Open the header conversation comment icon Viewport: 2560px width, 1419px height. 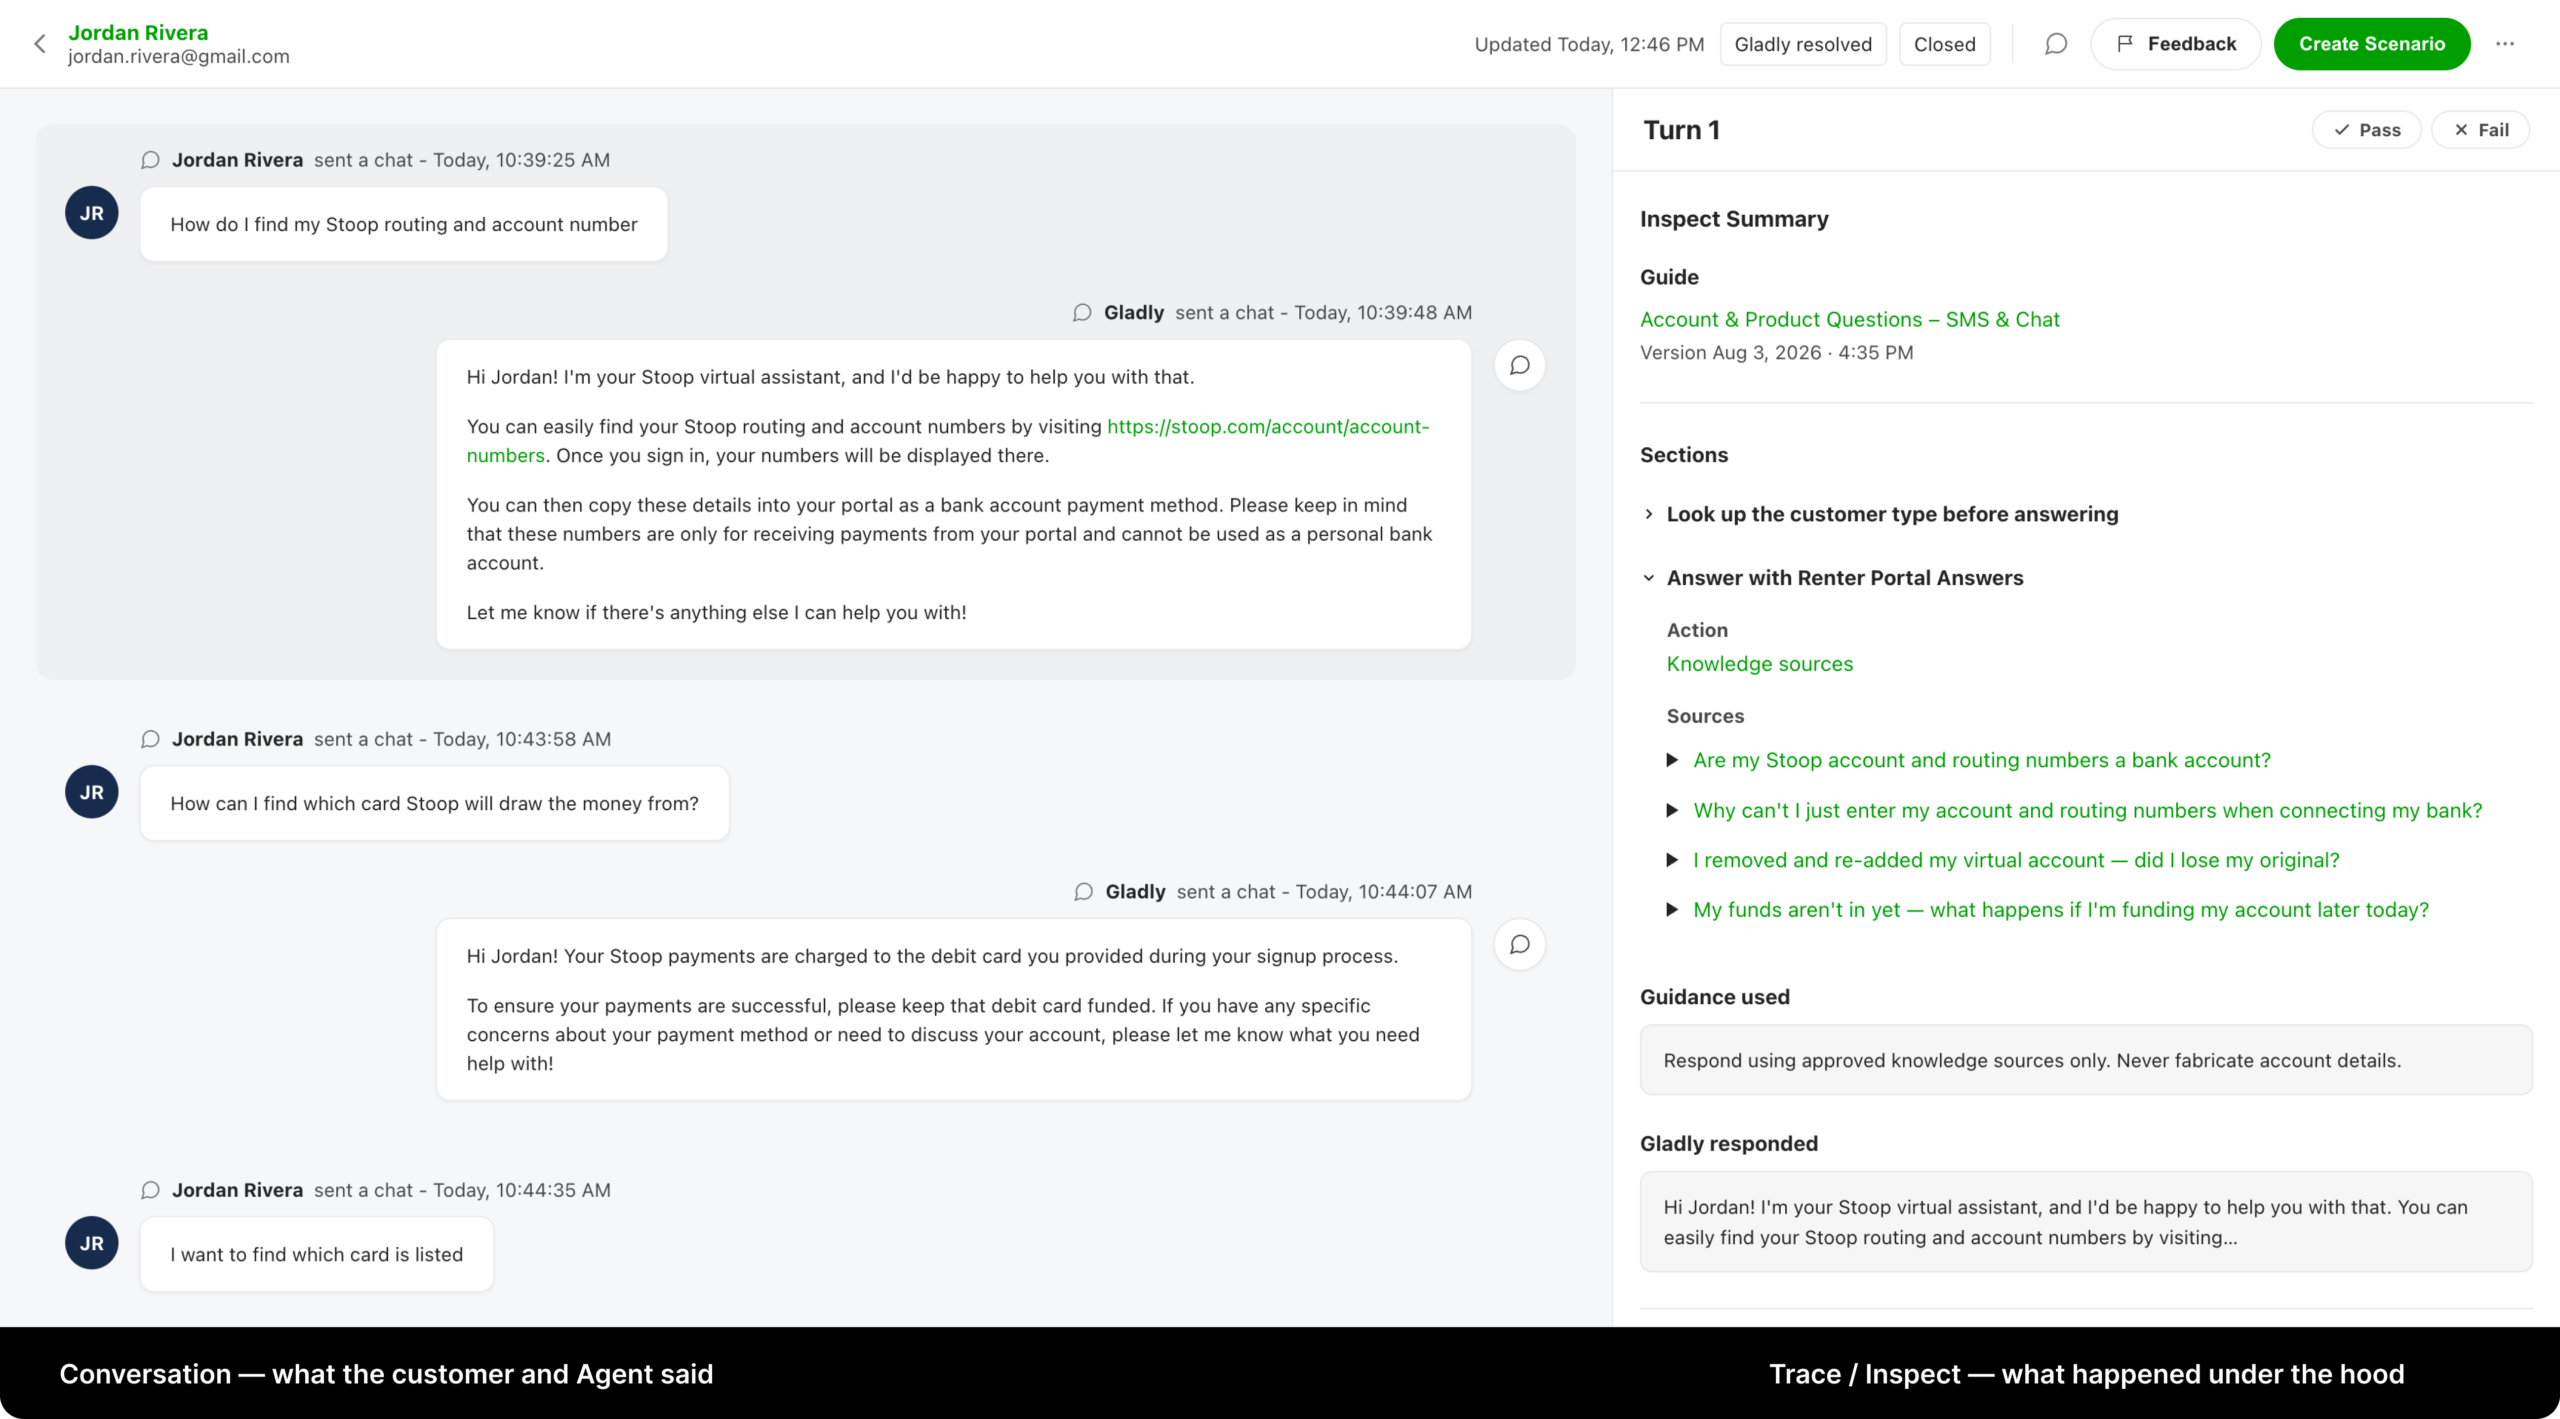(x=2055, y=44)
